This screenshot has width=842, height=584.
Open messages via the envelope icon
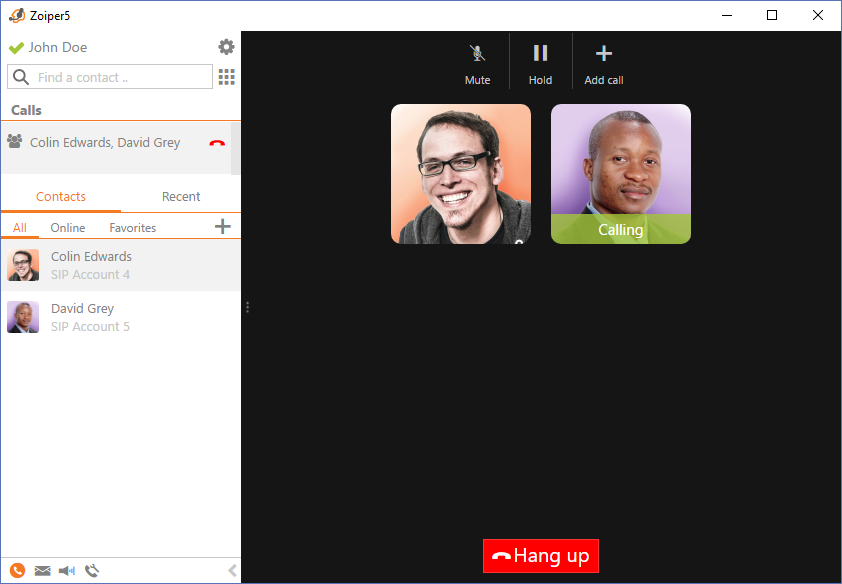pos(42,571)
